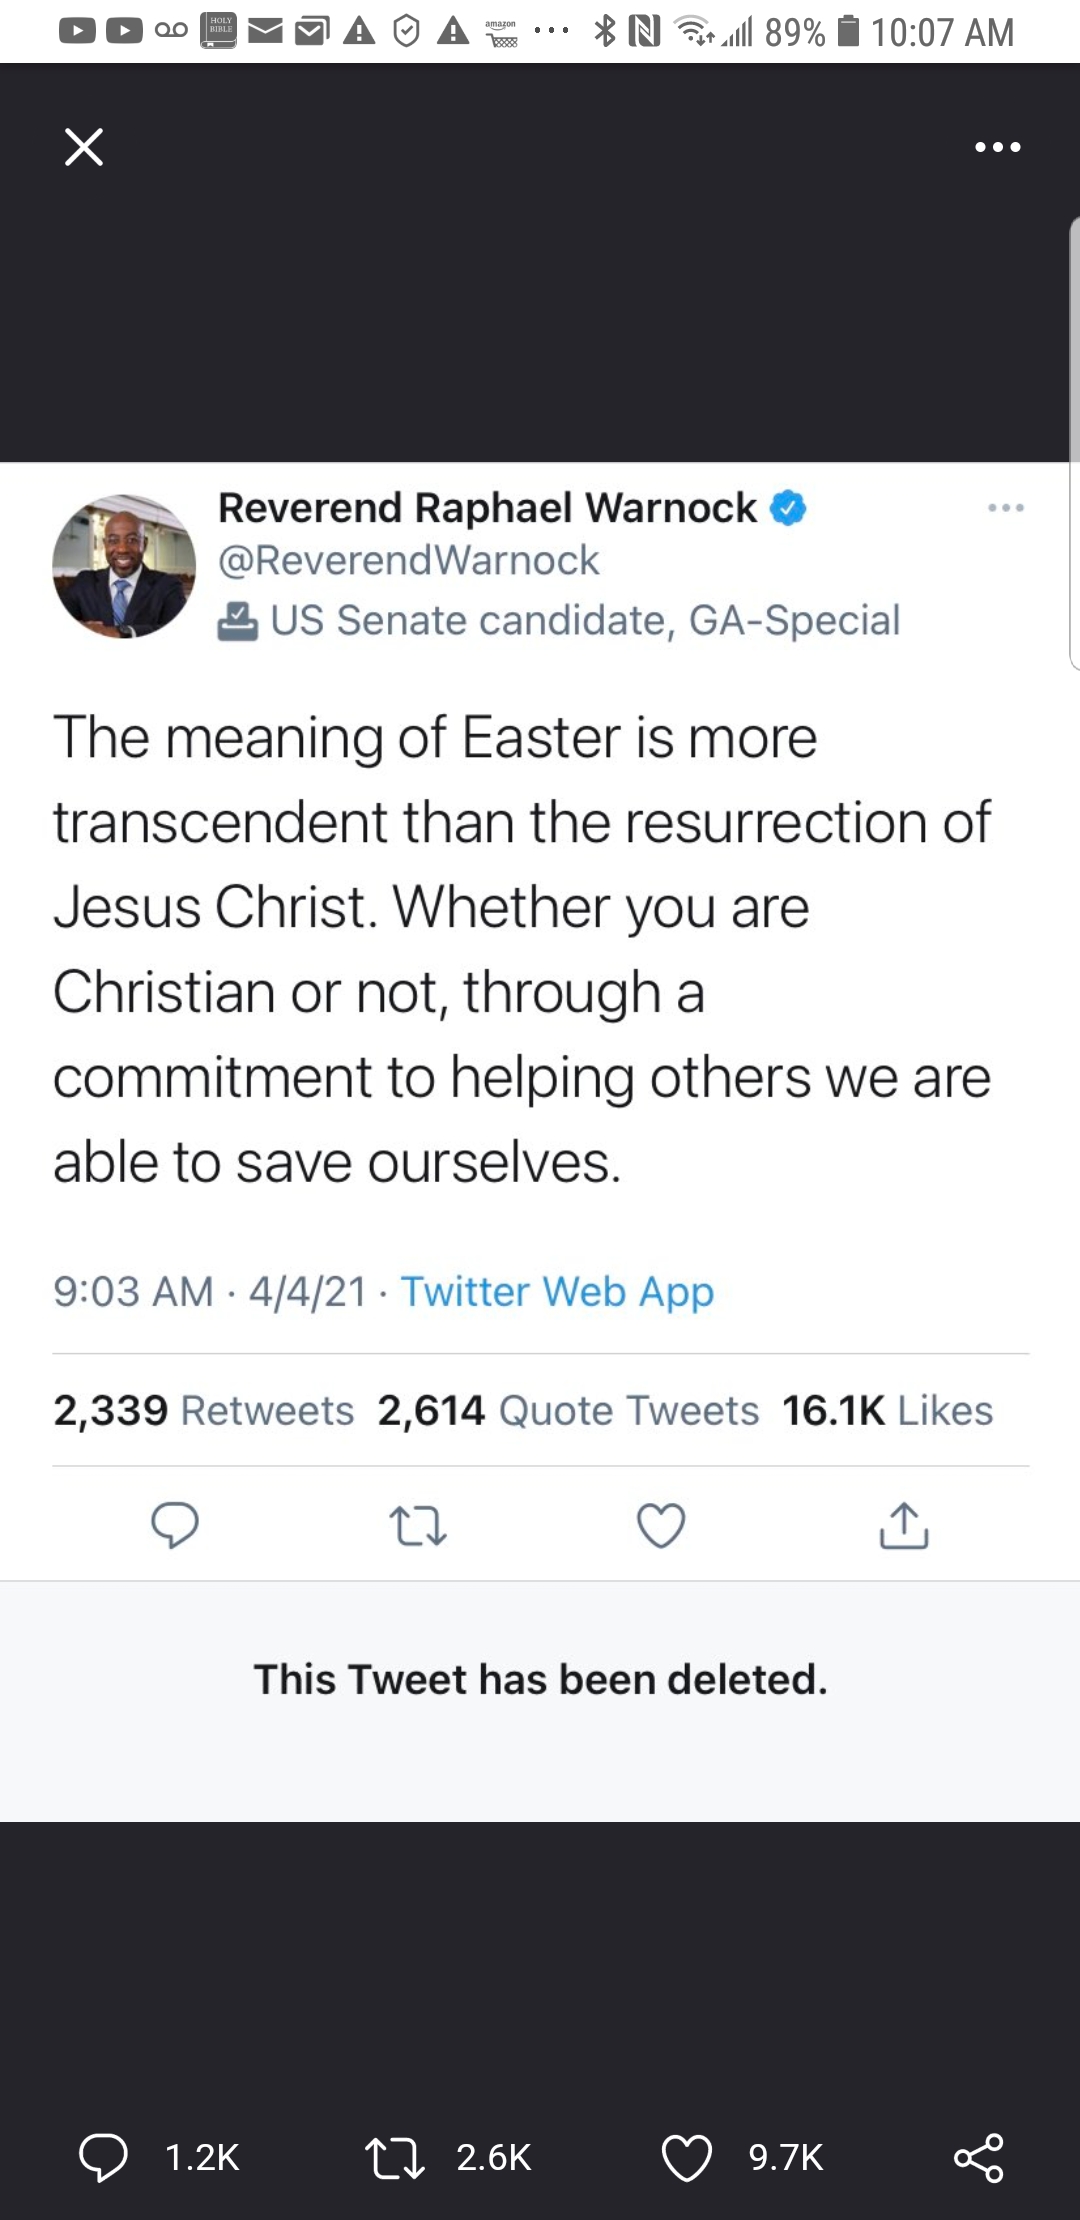Tap the blue verified badge
The width and height of the screenshot is (1080, 2220).
click(788, 508)
